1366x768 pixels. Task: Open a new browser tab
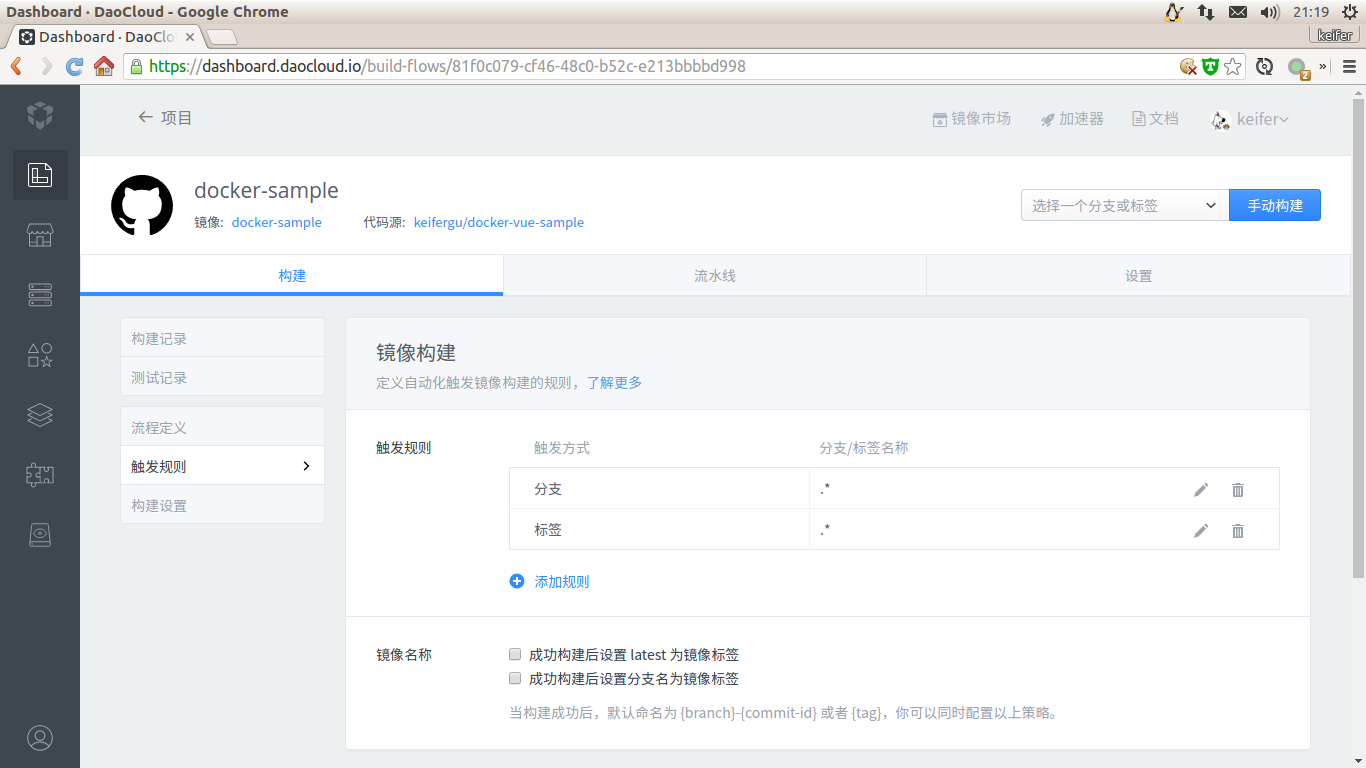[221, 37]
